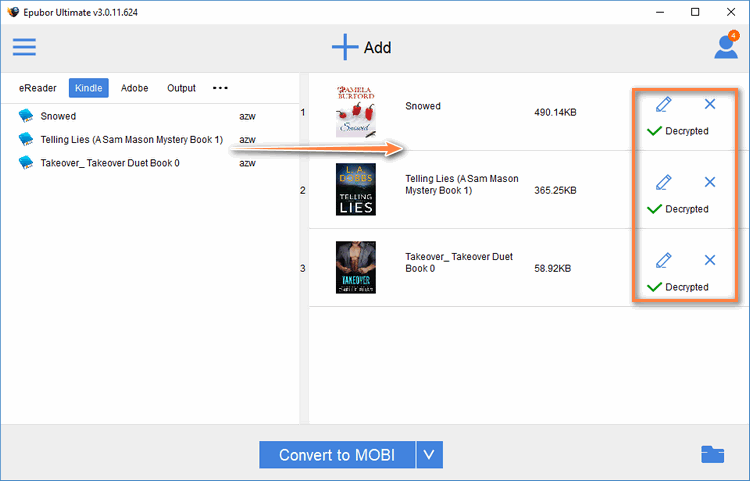Switch to the Kindle tab
The height and width of the screenshot is (481, 750).
pos(88,88)
